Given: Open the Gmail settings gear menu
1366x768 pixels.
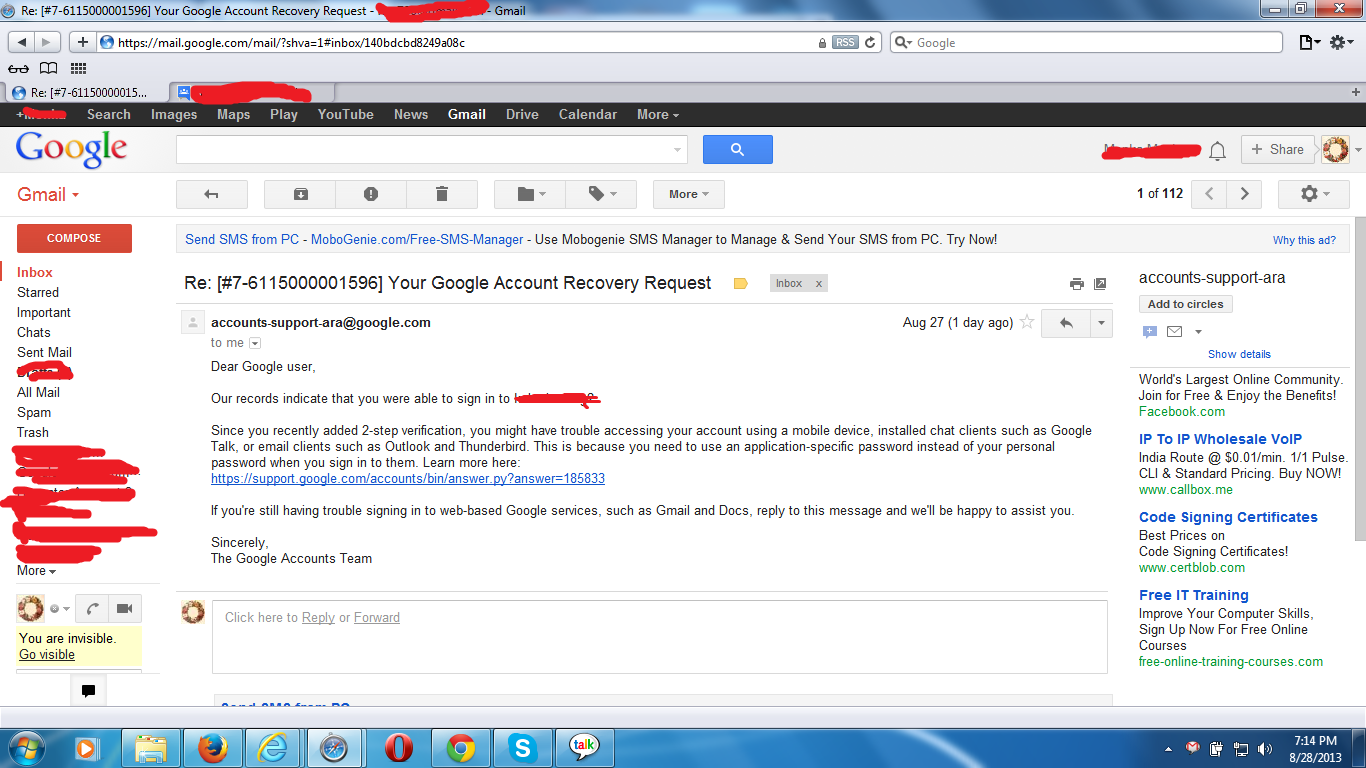Looking at the screenshot, I should (1314, 194).
